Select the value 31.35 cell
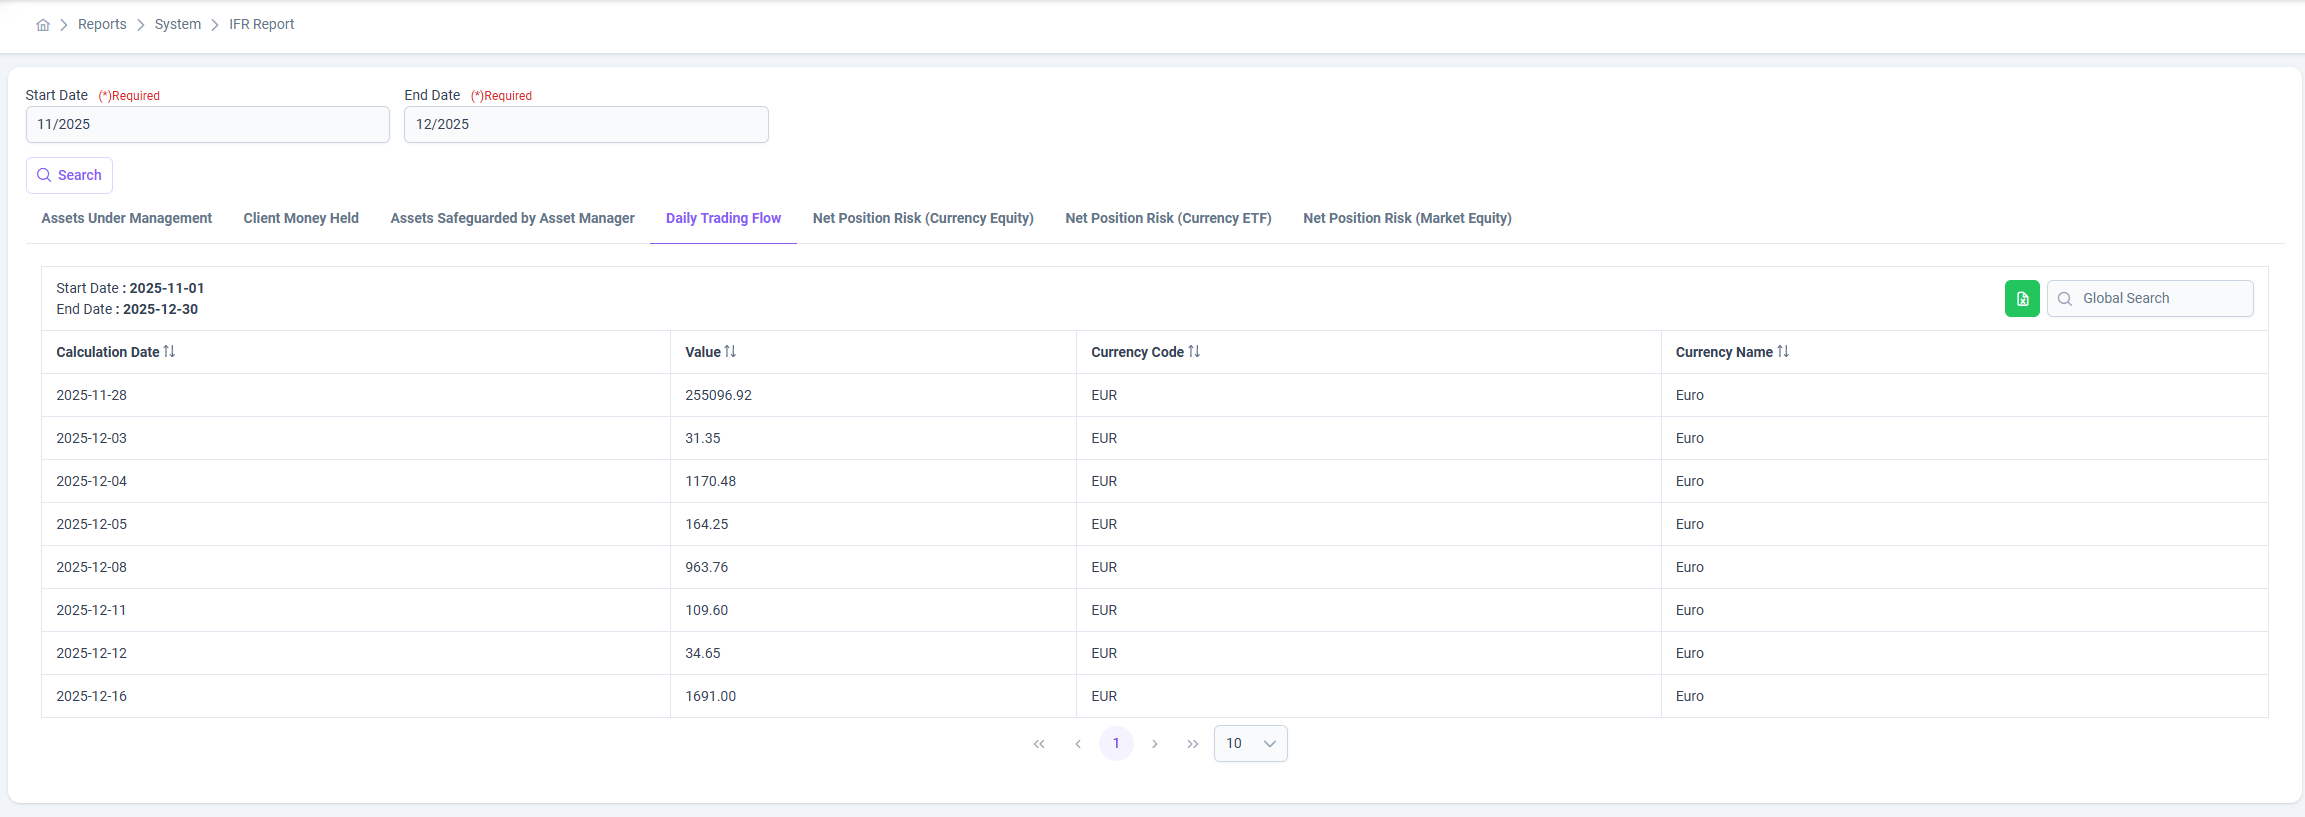This screenshot has width=2305, height=817. click(x=873, y=438)
